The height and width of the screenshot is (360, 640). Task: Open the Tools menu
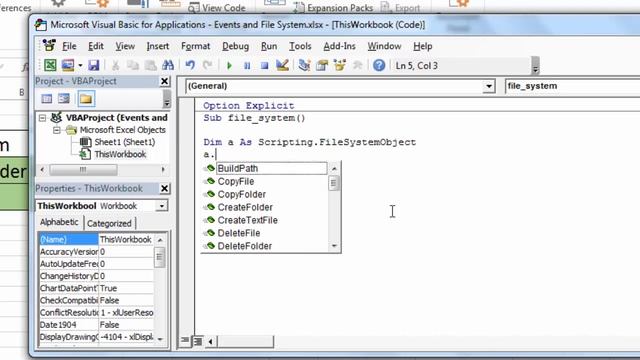[x=300, y=46]
